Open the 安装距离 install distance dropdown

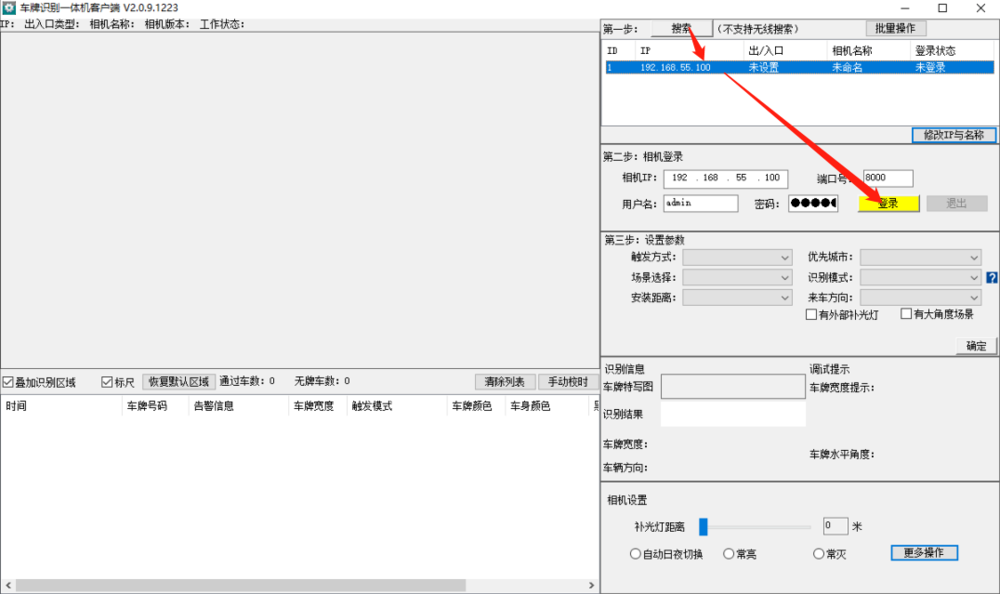click(737, 298)
